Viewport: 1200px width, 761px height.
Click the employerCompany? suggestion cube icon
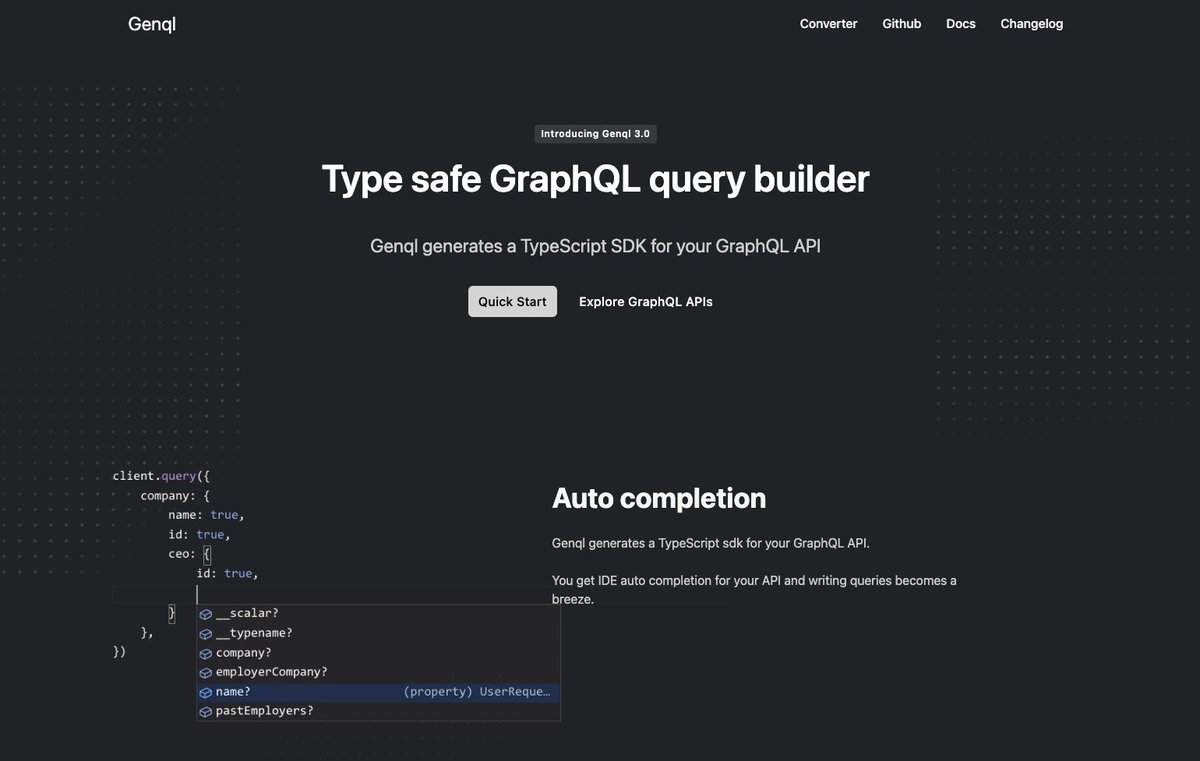click(206, 672)
